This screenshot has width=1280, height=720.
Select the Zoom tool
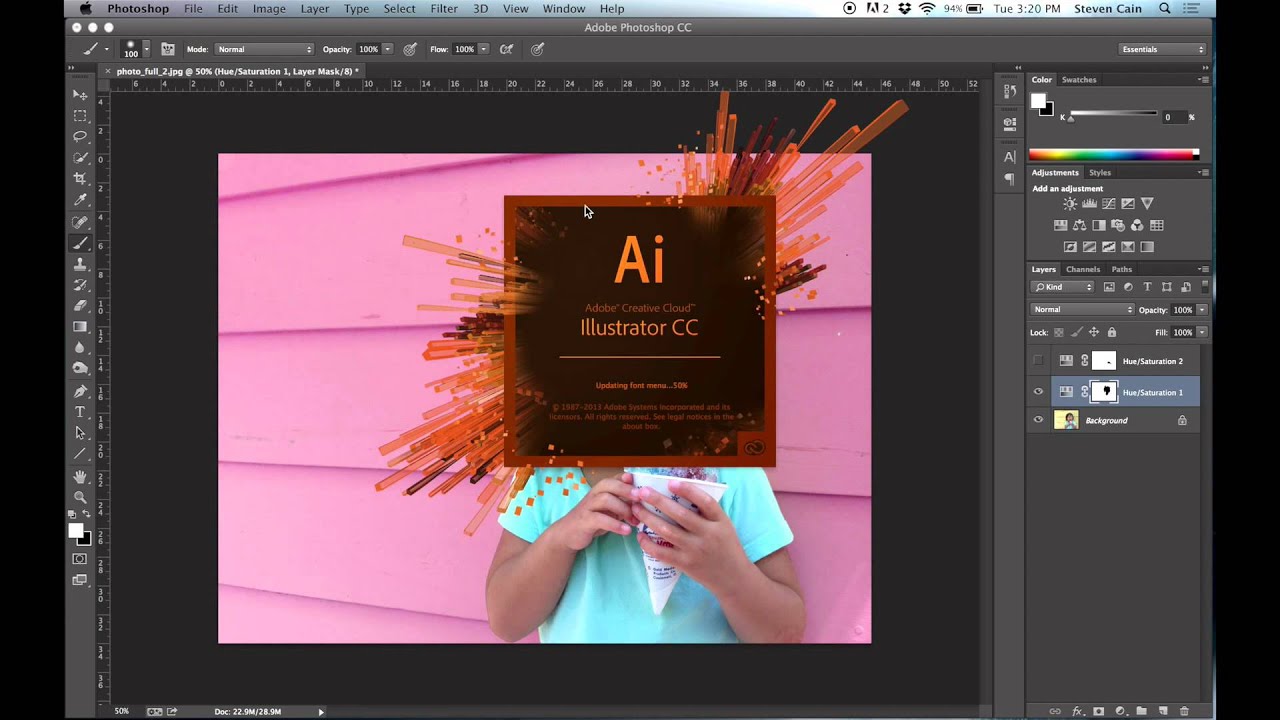[x=80, y=497]
